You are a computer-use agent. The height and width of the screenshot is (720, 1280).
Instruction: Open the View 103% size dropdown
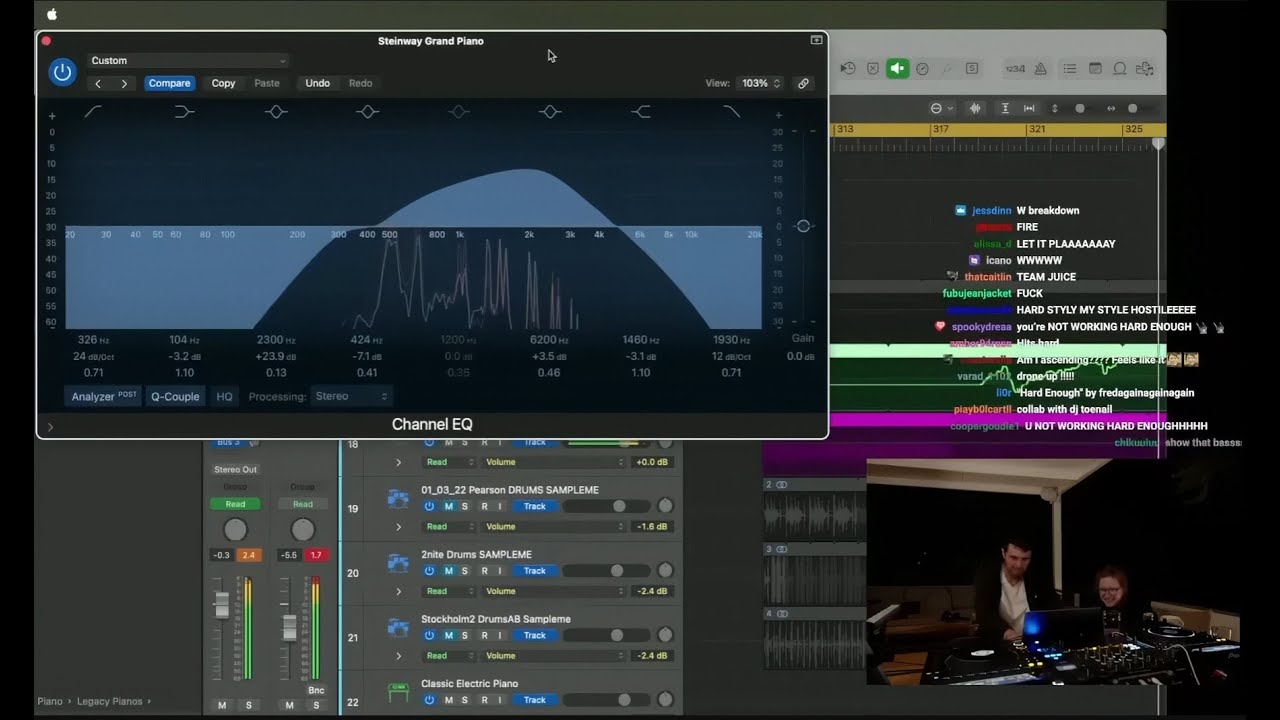[x=761, y=83]
